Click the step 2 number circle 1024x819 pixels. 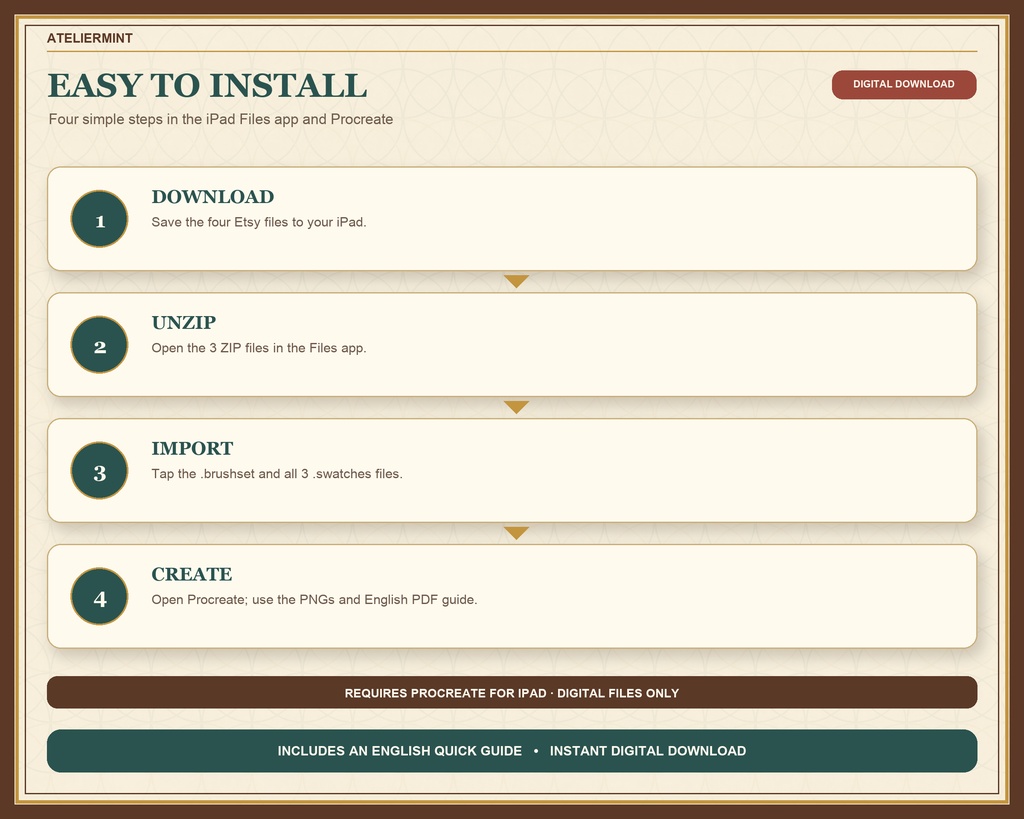pos(99,345)
